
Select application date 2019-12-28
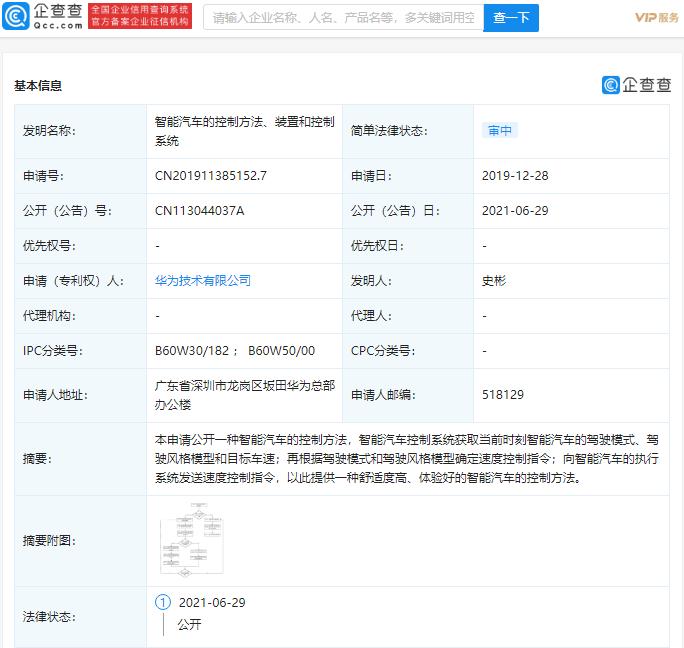tap(515, 176)
